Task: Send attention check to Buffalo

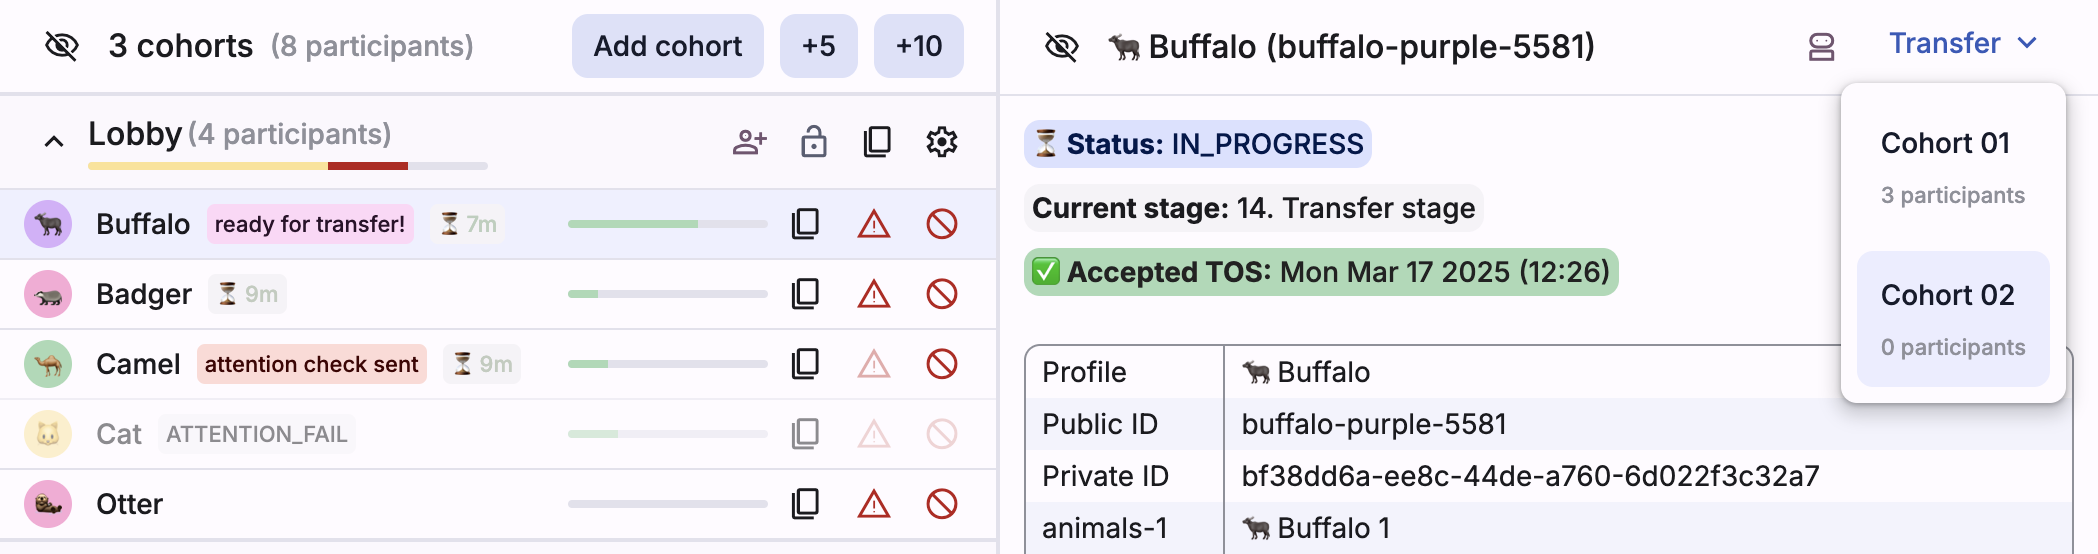Action: pyautogui.click(x=873, y=224)
